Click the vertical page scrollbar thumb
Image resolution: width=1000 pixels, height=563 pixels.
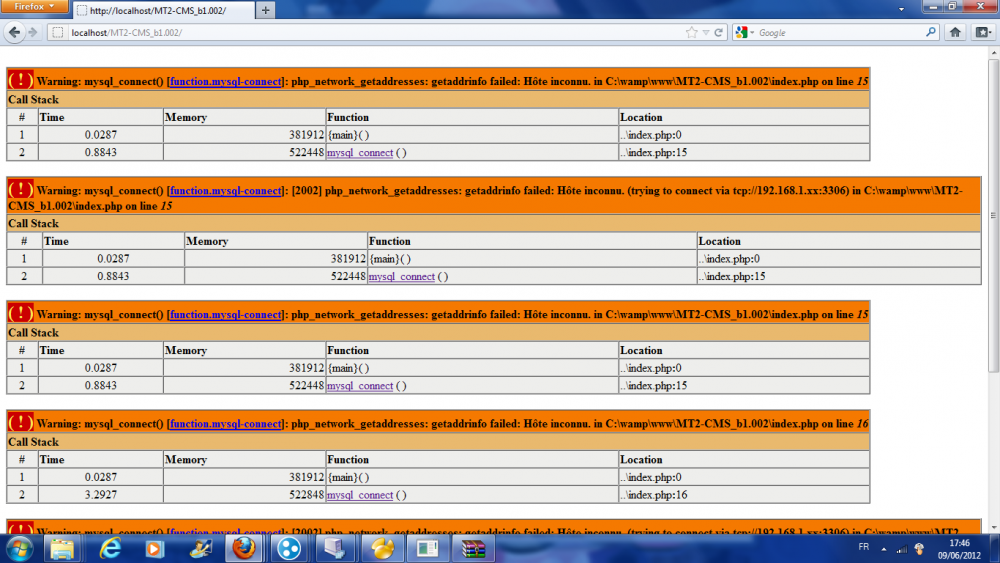pos(994,216)
